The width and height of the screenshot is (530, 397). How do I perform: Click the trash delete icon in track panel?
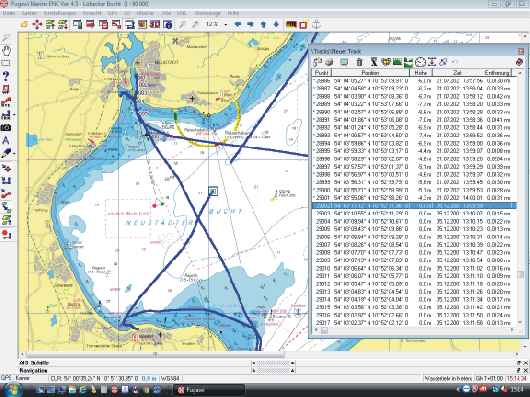pos(359,62)
